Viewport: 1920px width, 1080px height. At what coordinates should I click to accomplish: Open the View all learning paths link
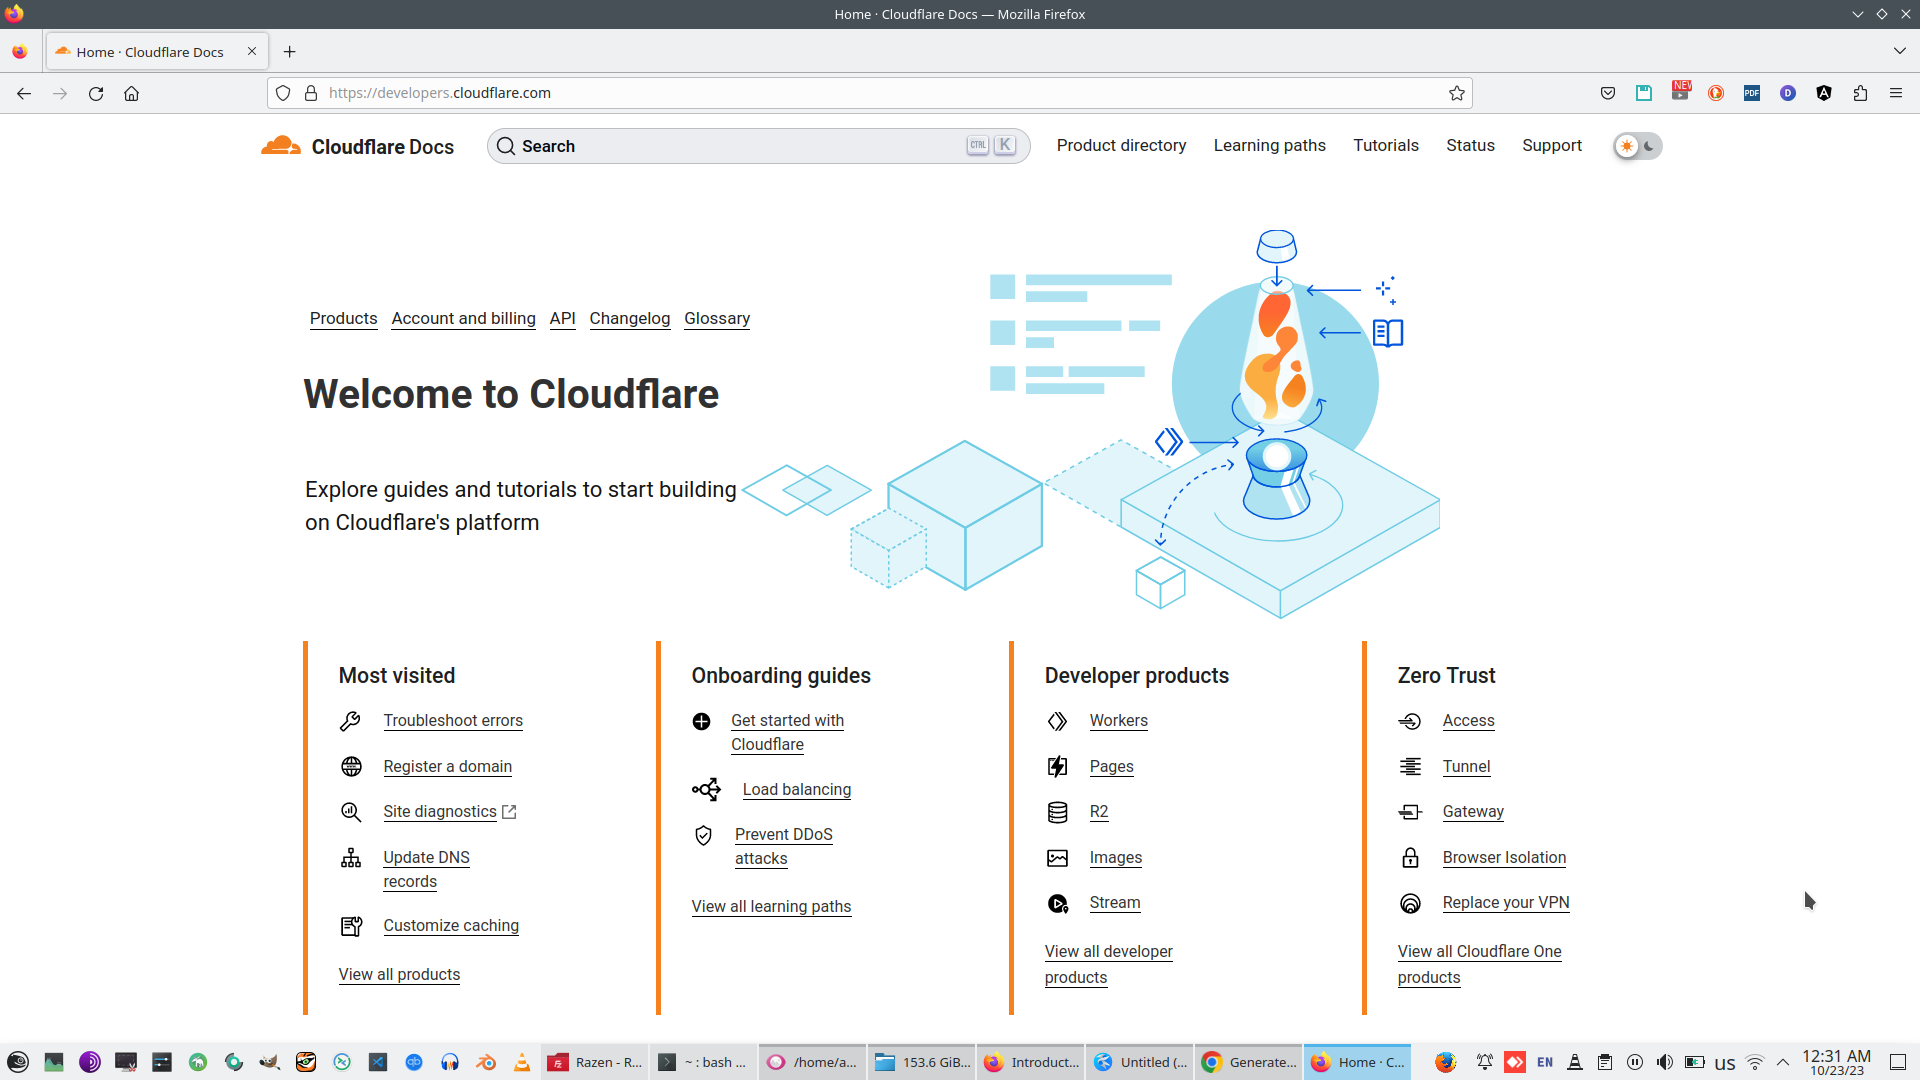771,906
